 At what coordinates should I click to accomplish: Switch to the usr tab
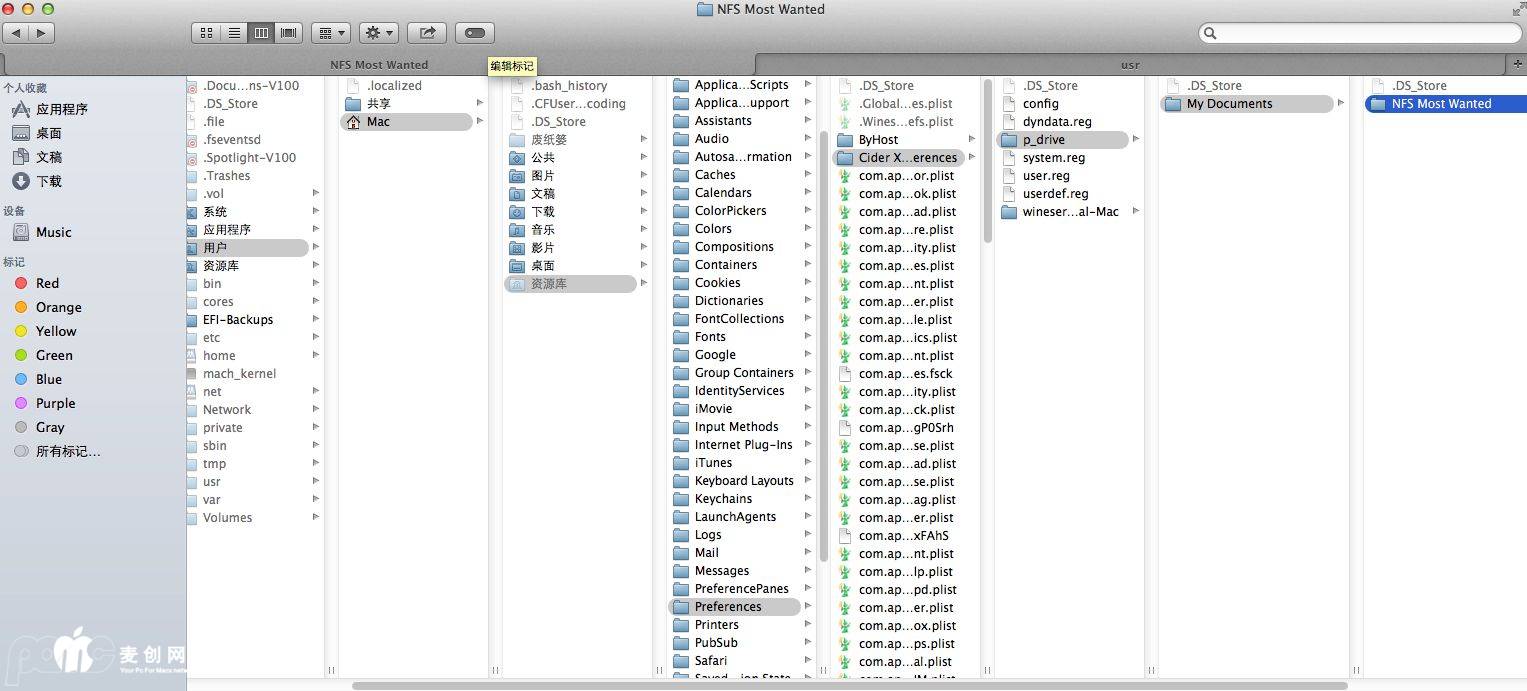click(x=1130, y=65)
